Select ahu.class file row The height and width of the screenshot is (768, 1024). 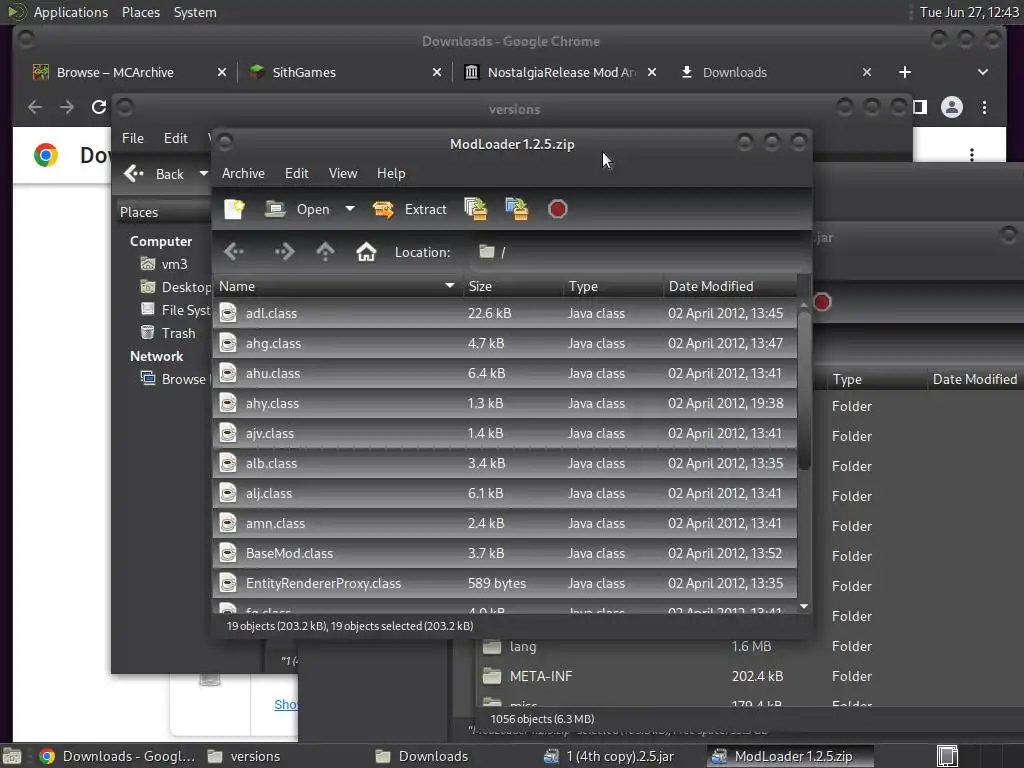pos(504,373)
